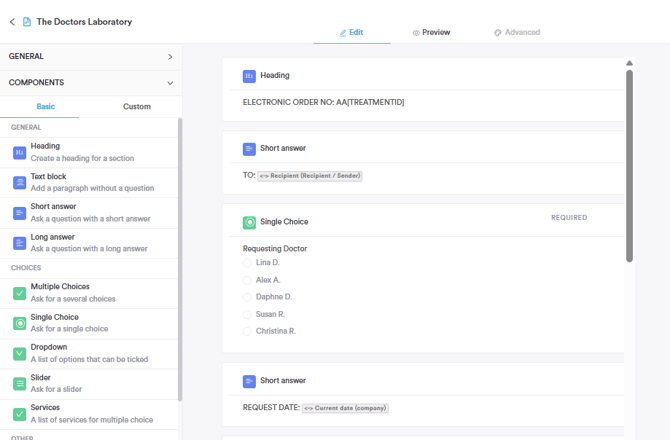670x440 pixels.
Task: Choose the Long answer component icon
Action: pos(19,243)
